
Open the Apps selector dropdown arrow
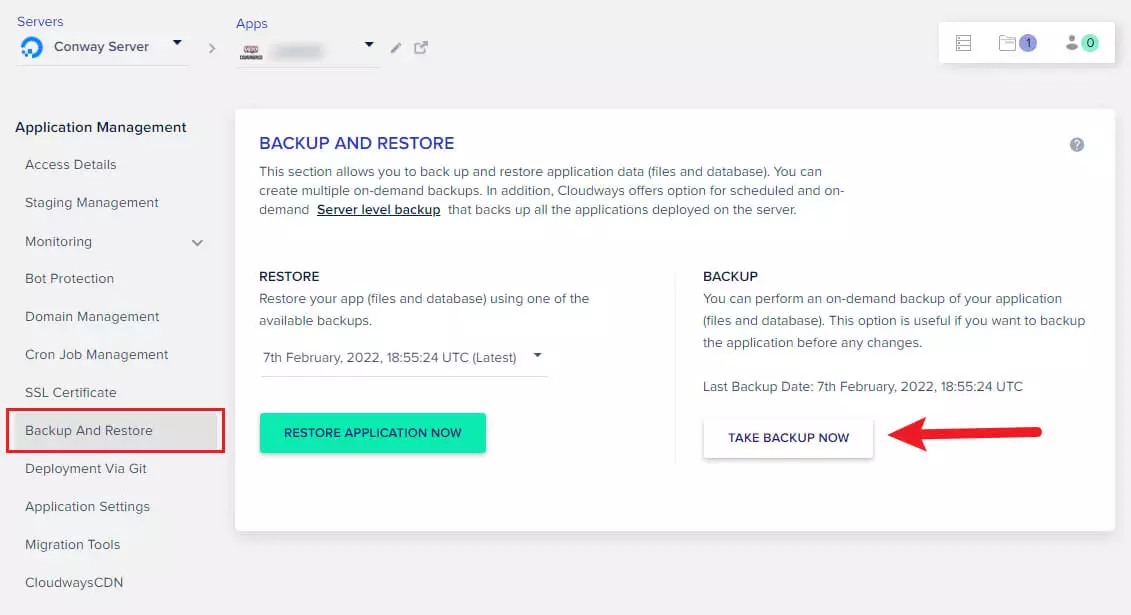369,45
